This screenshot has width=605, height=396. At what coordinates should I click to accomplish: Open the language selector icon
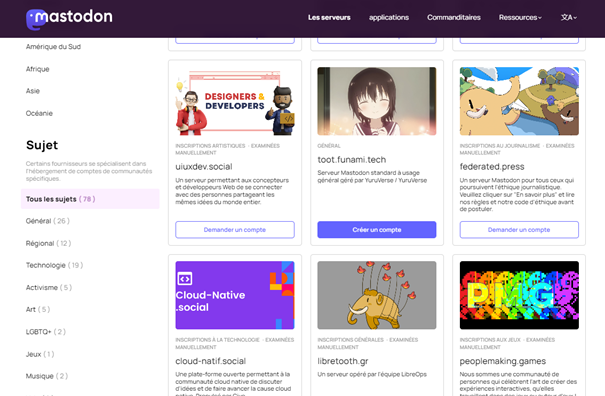569,17
